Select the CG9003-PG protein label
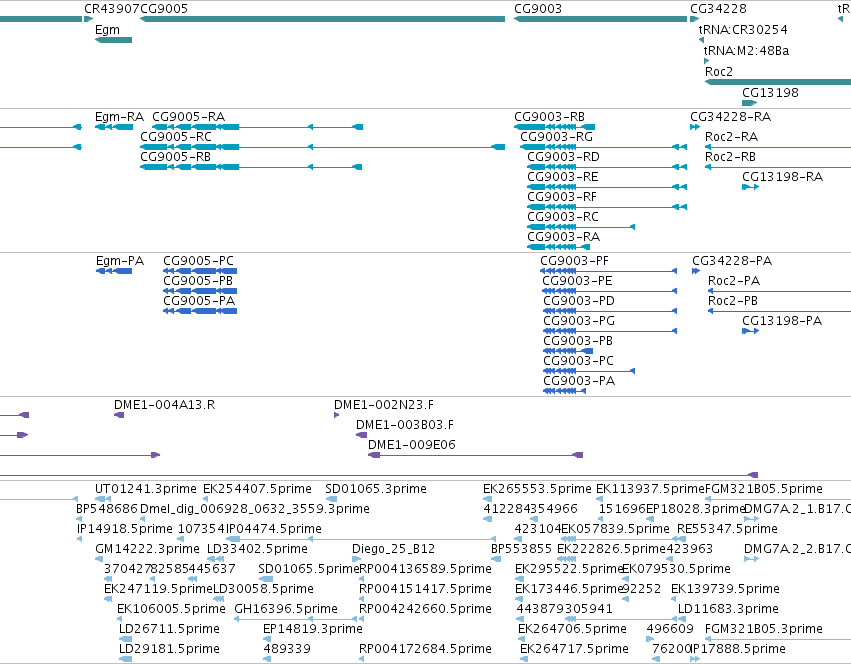This screenshot has width=851, height=664. click(x=579, y=321)
